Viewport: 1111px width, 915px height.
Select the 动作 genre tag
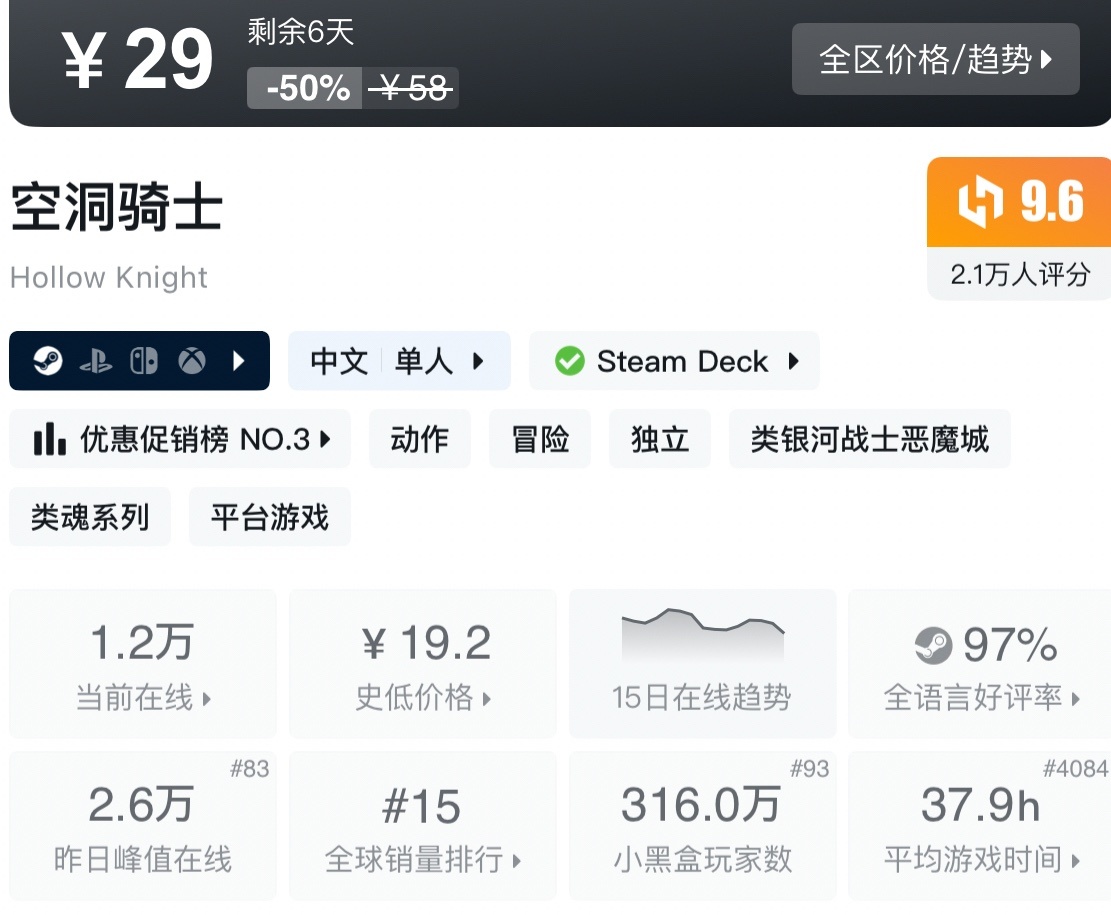pyautogui.click(x=419, y=439)
